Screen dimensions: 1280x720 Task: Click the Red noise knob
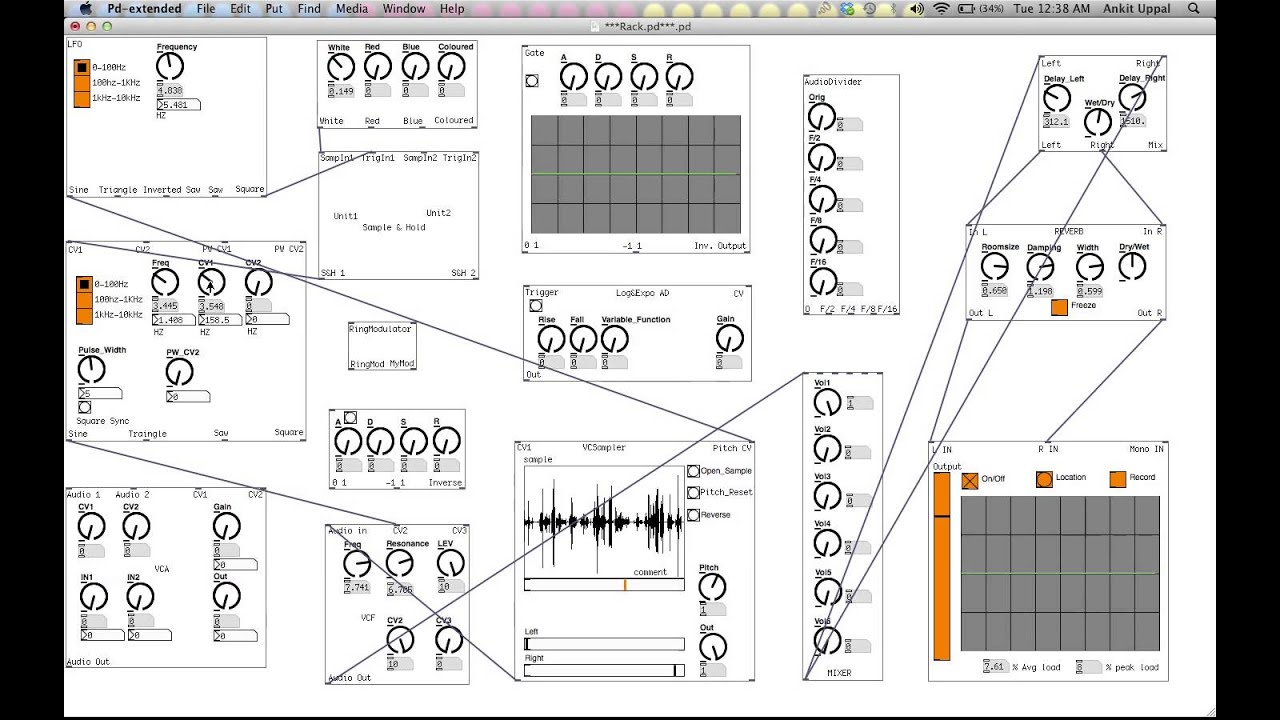pos(377,67)
